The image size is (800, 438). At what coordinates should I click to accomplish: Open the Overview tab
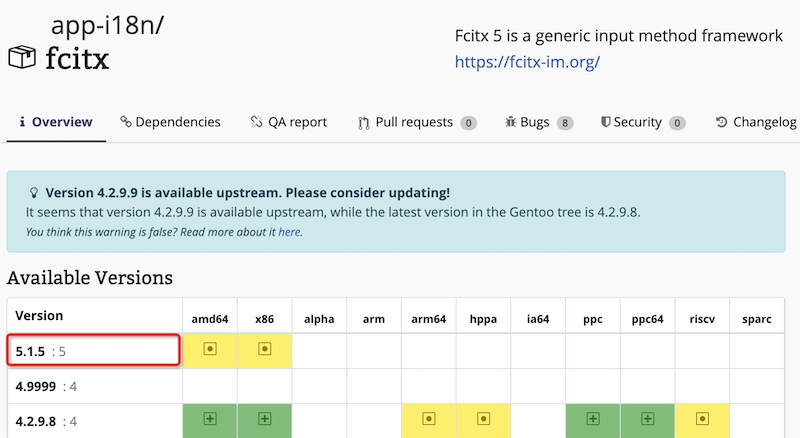click(56, 122)
